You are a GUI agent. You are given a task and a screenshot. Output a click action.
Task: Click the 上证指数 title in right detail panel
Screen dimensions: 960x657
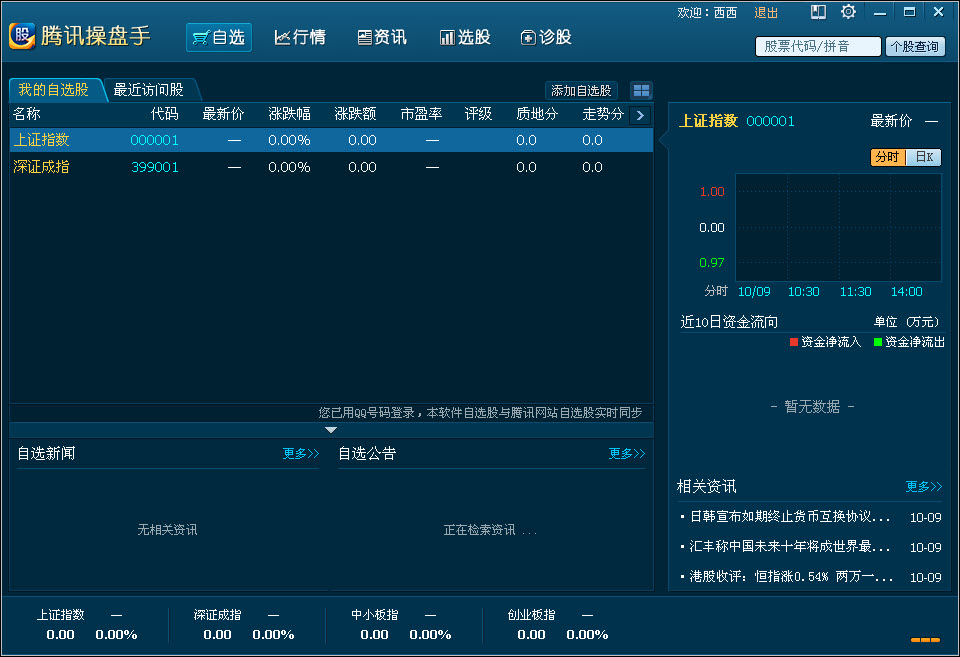point(708,121)
